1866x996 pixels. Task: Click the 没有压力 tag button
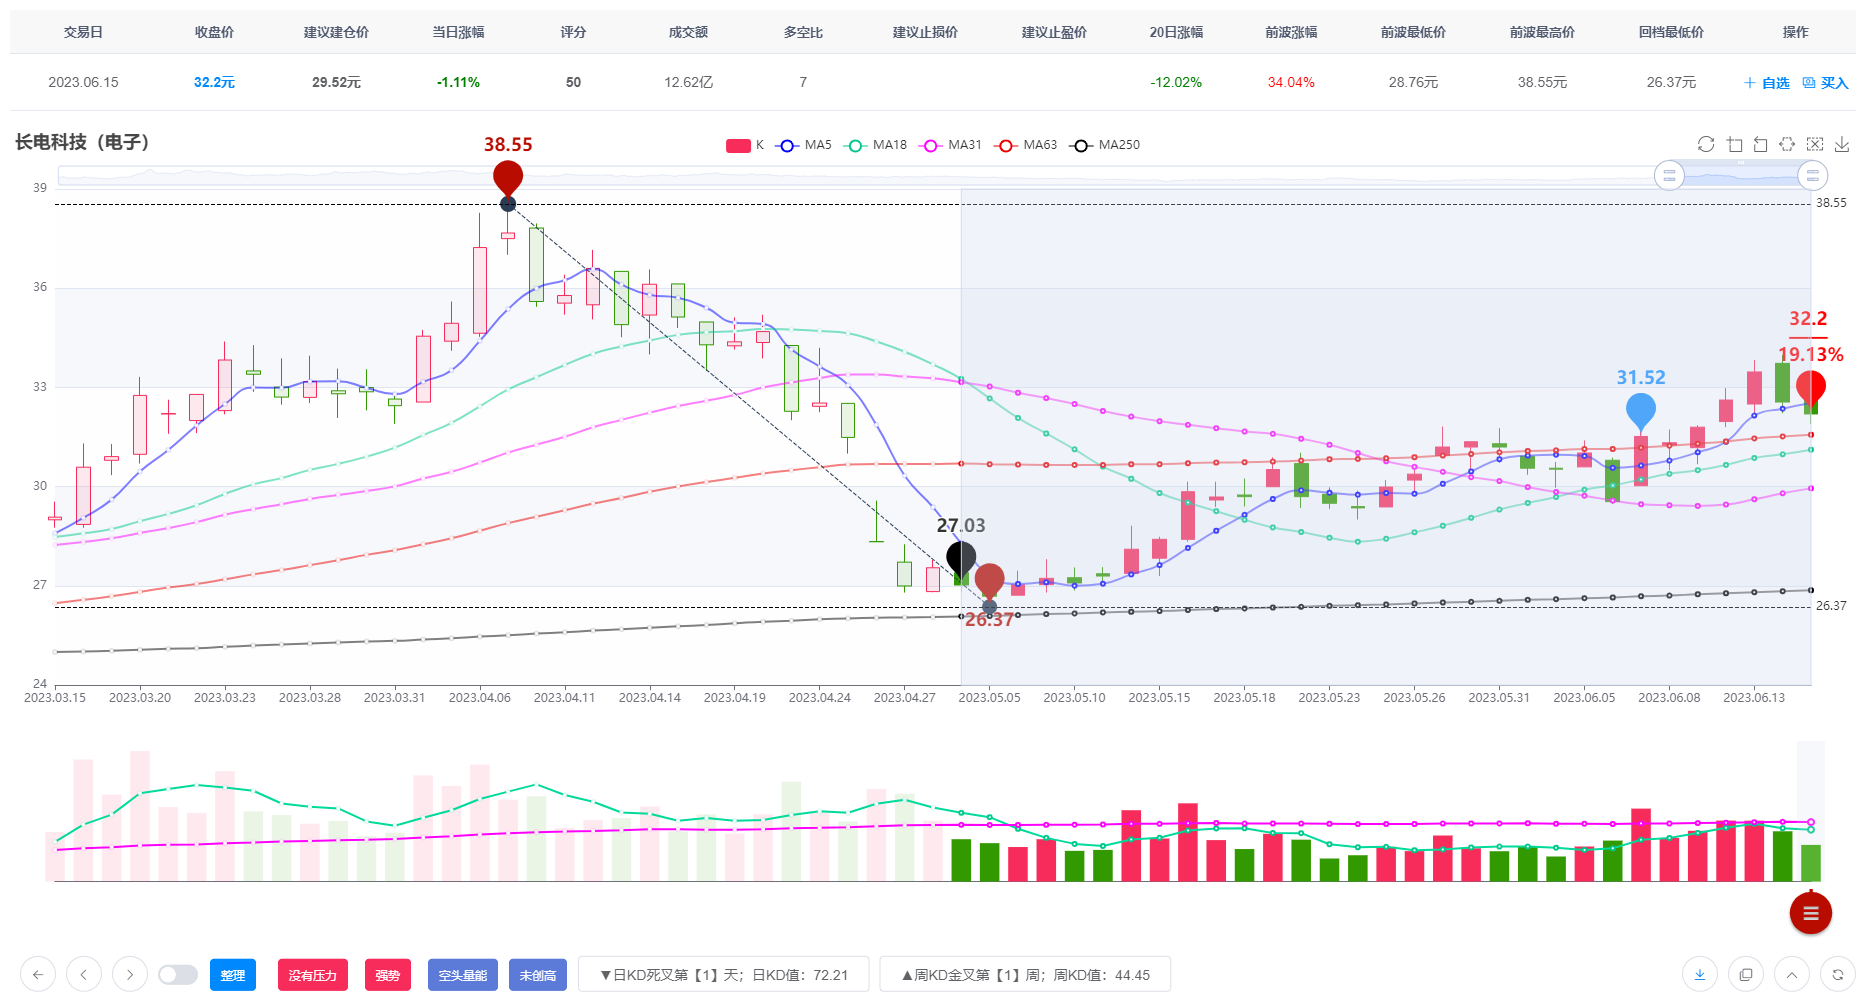[313, 975]
